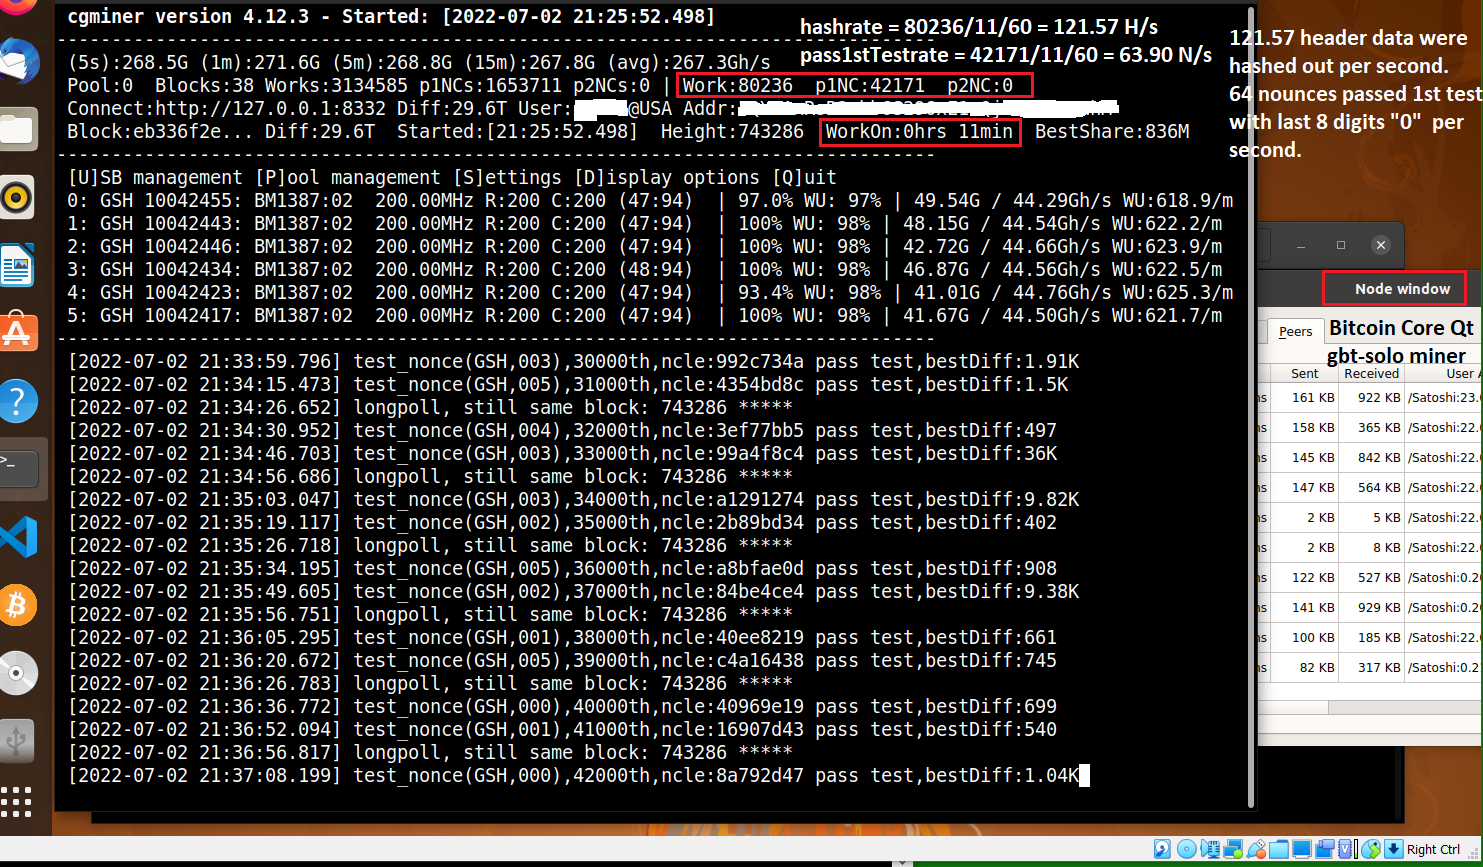Select peer row with 922 KB received

coord(1370,397)
